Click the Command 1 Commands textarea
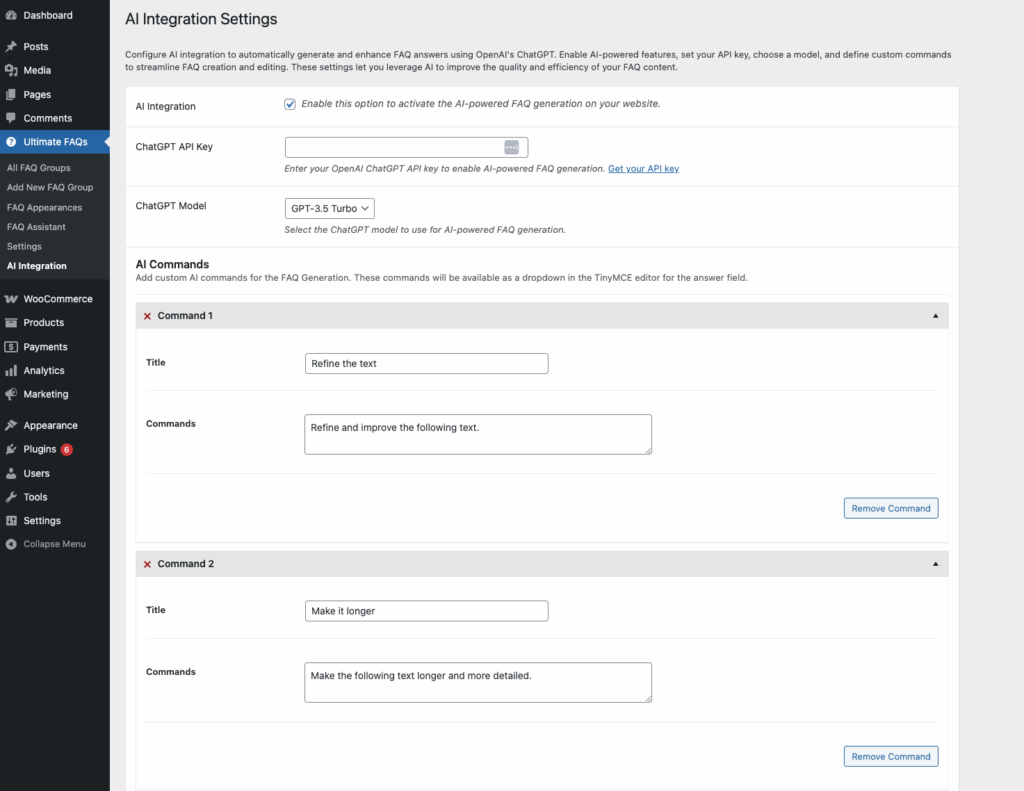This screenshot has width=1024, height=791. tap(478, 434)
